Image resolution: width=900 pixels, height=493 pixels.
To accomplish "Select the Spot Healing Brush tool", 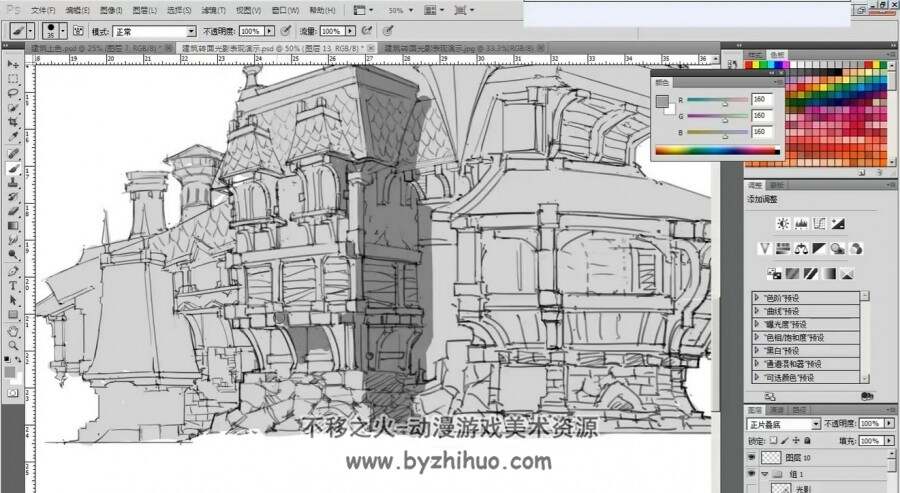I will tap(13, 153).
